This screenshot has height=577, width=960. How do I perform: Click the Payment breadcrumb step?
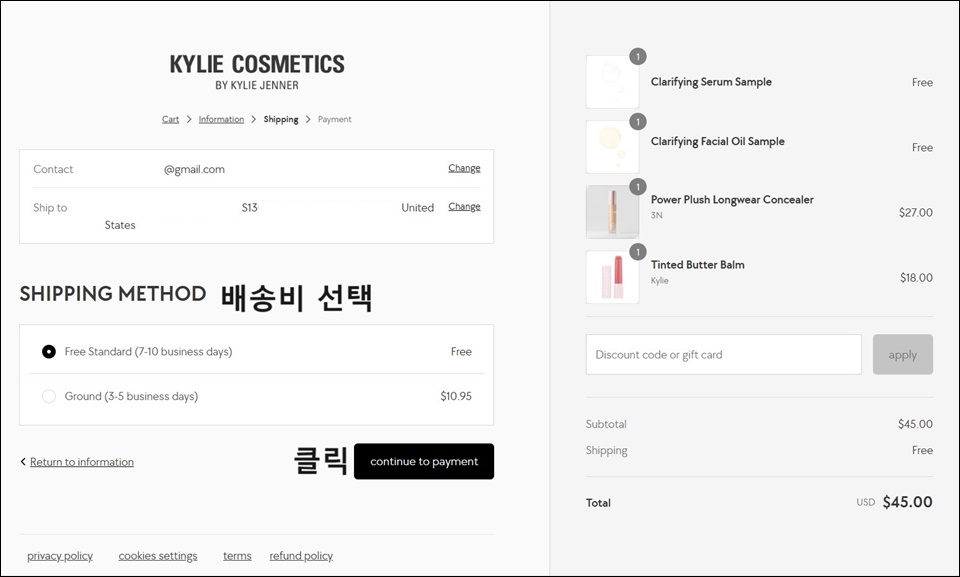(334, 119)
